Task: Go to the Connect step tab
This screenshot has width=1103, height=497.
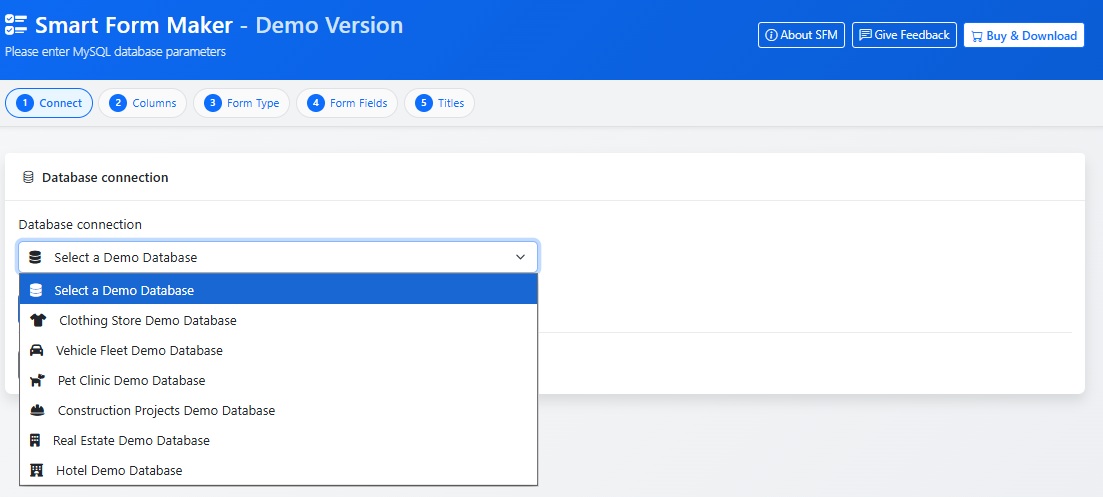Action: pyautogui.click(x=49, y=103)
